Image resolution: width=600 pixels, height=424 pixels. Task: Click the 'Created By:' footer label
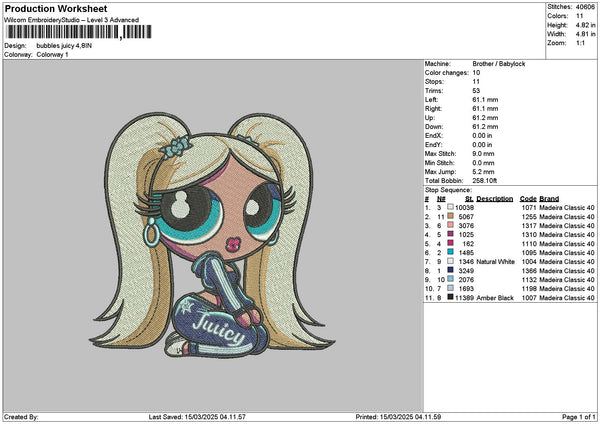tap(21, 417)
